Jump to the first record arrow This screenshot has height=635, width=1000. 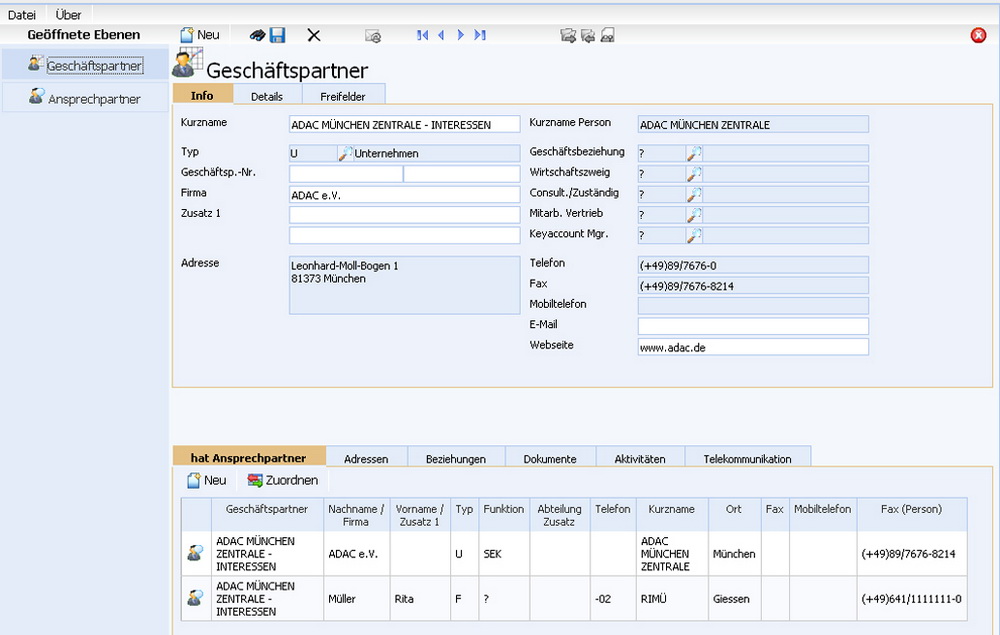coord(423,35)
